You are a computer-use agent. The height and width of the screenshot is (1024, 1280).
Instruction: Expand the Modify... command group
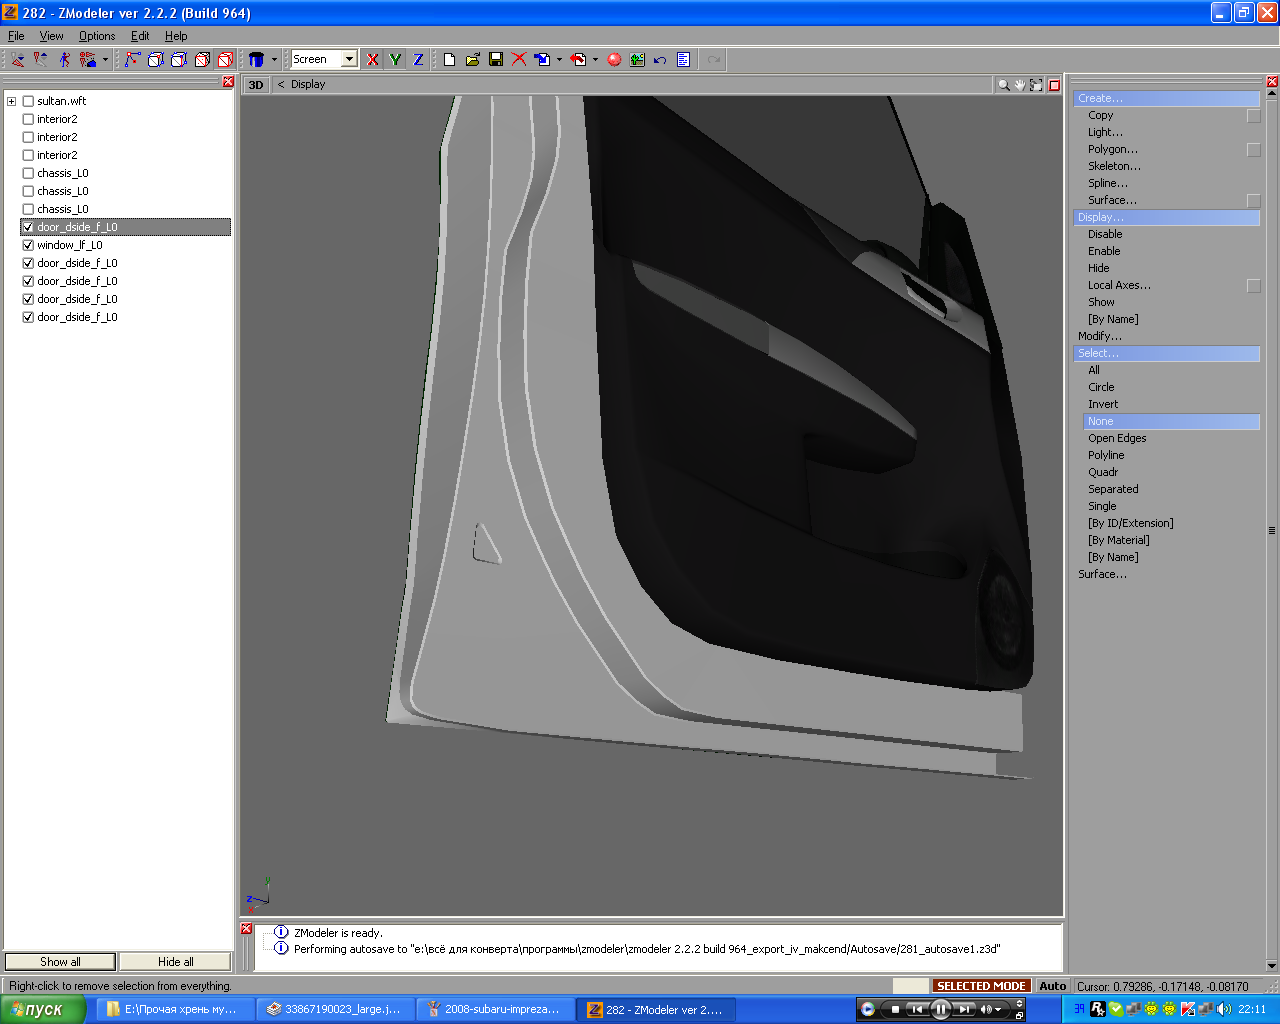click(x=1099, y=336)
